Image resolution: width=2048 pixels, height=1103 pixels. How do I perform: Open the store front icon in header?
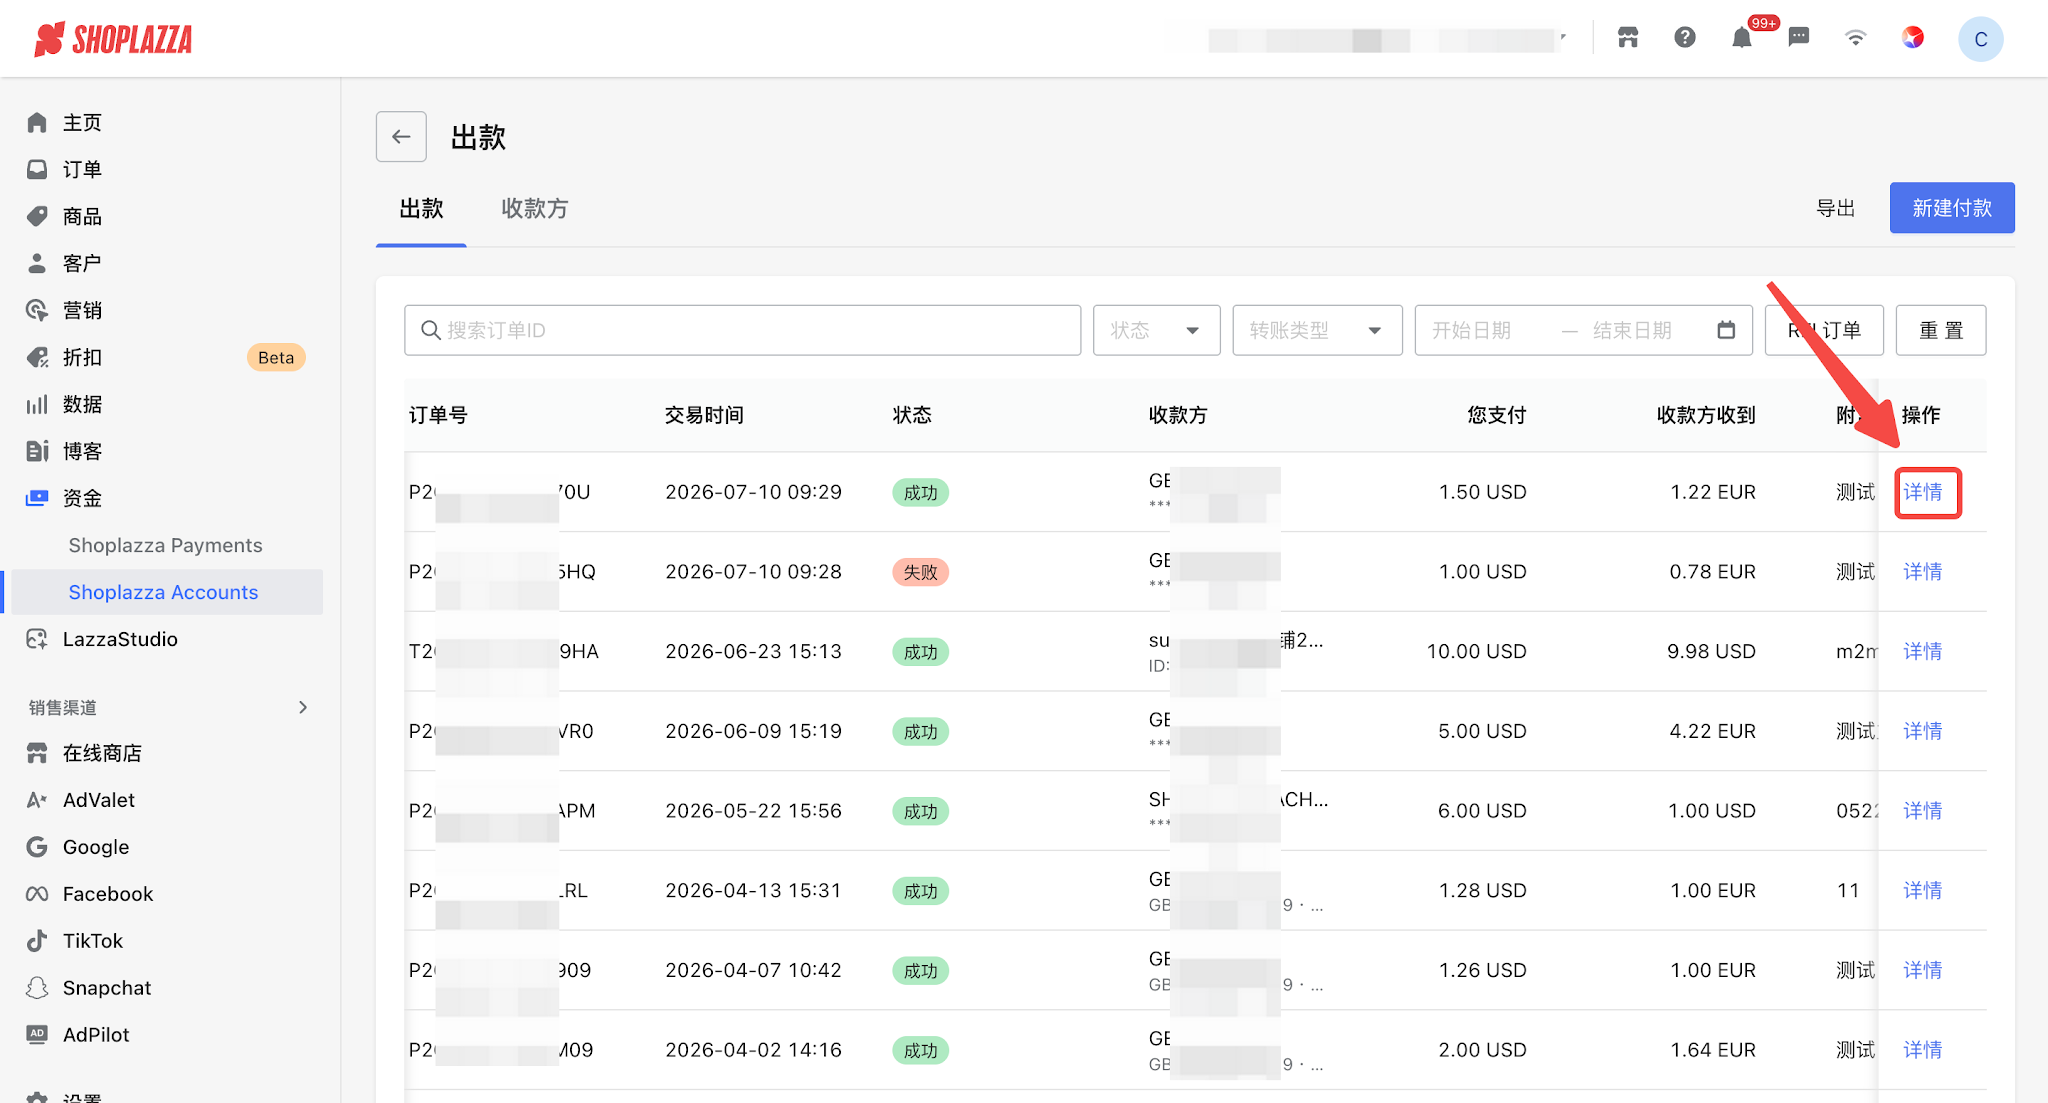pos(1628,38)
